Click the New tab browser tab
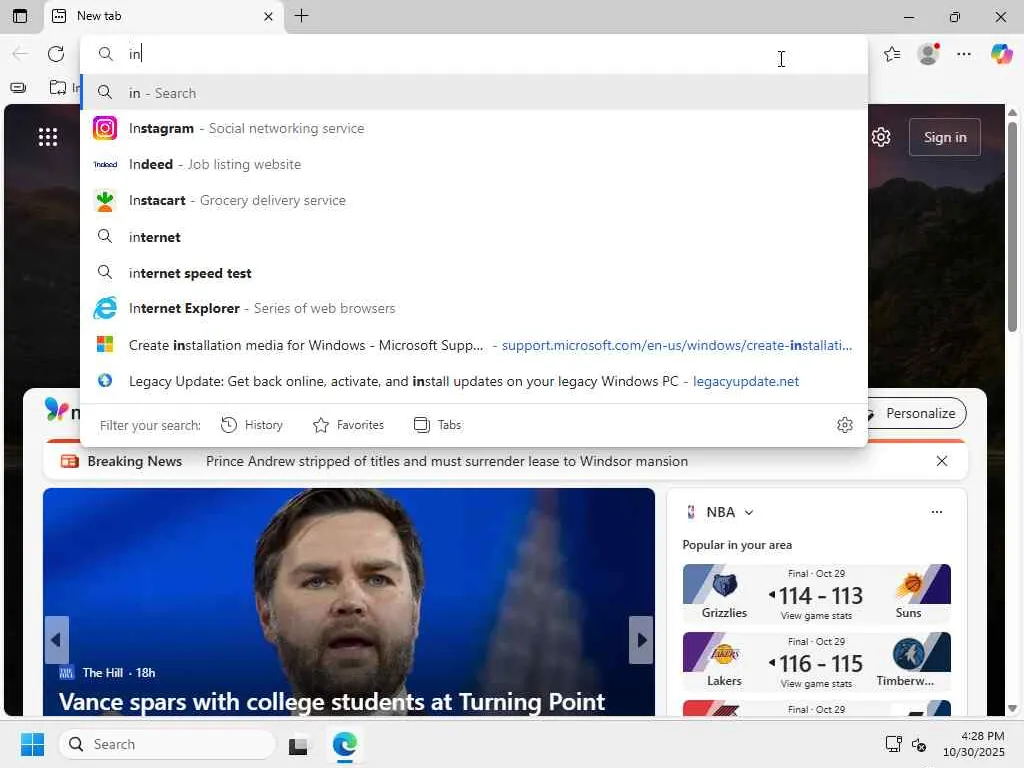The image size is (1024, 768). coord(163,16)
